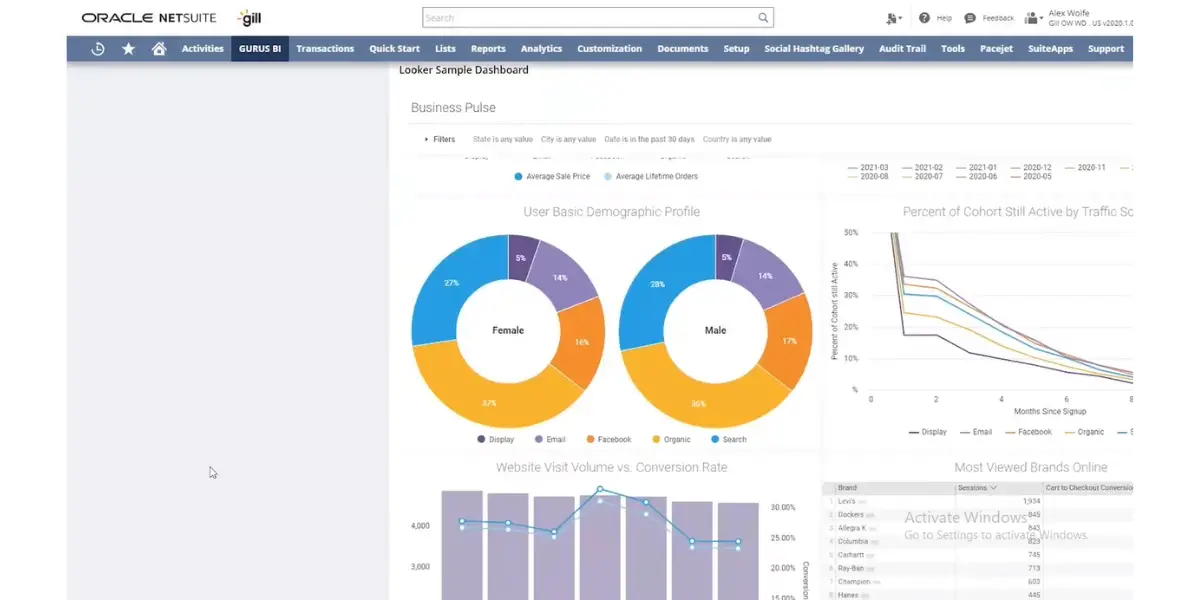Open the Documents menu
Screen dimensions: 1200x600
click(x=682, y=48)
